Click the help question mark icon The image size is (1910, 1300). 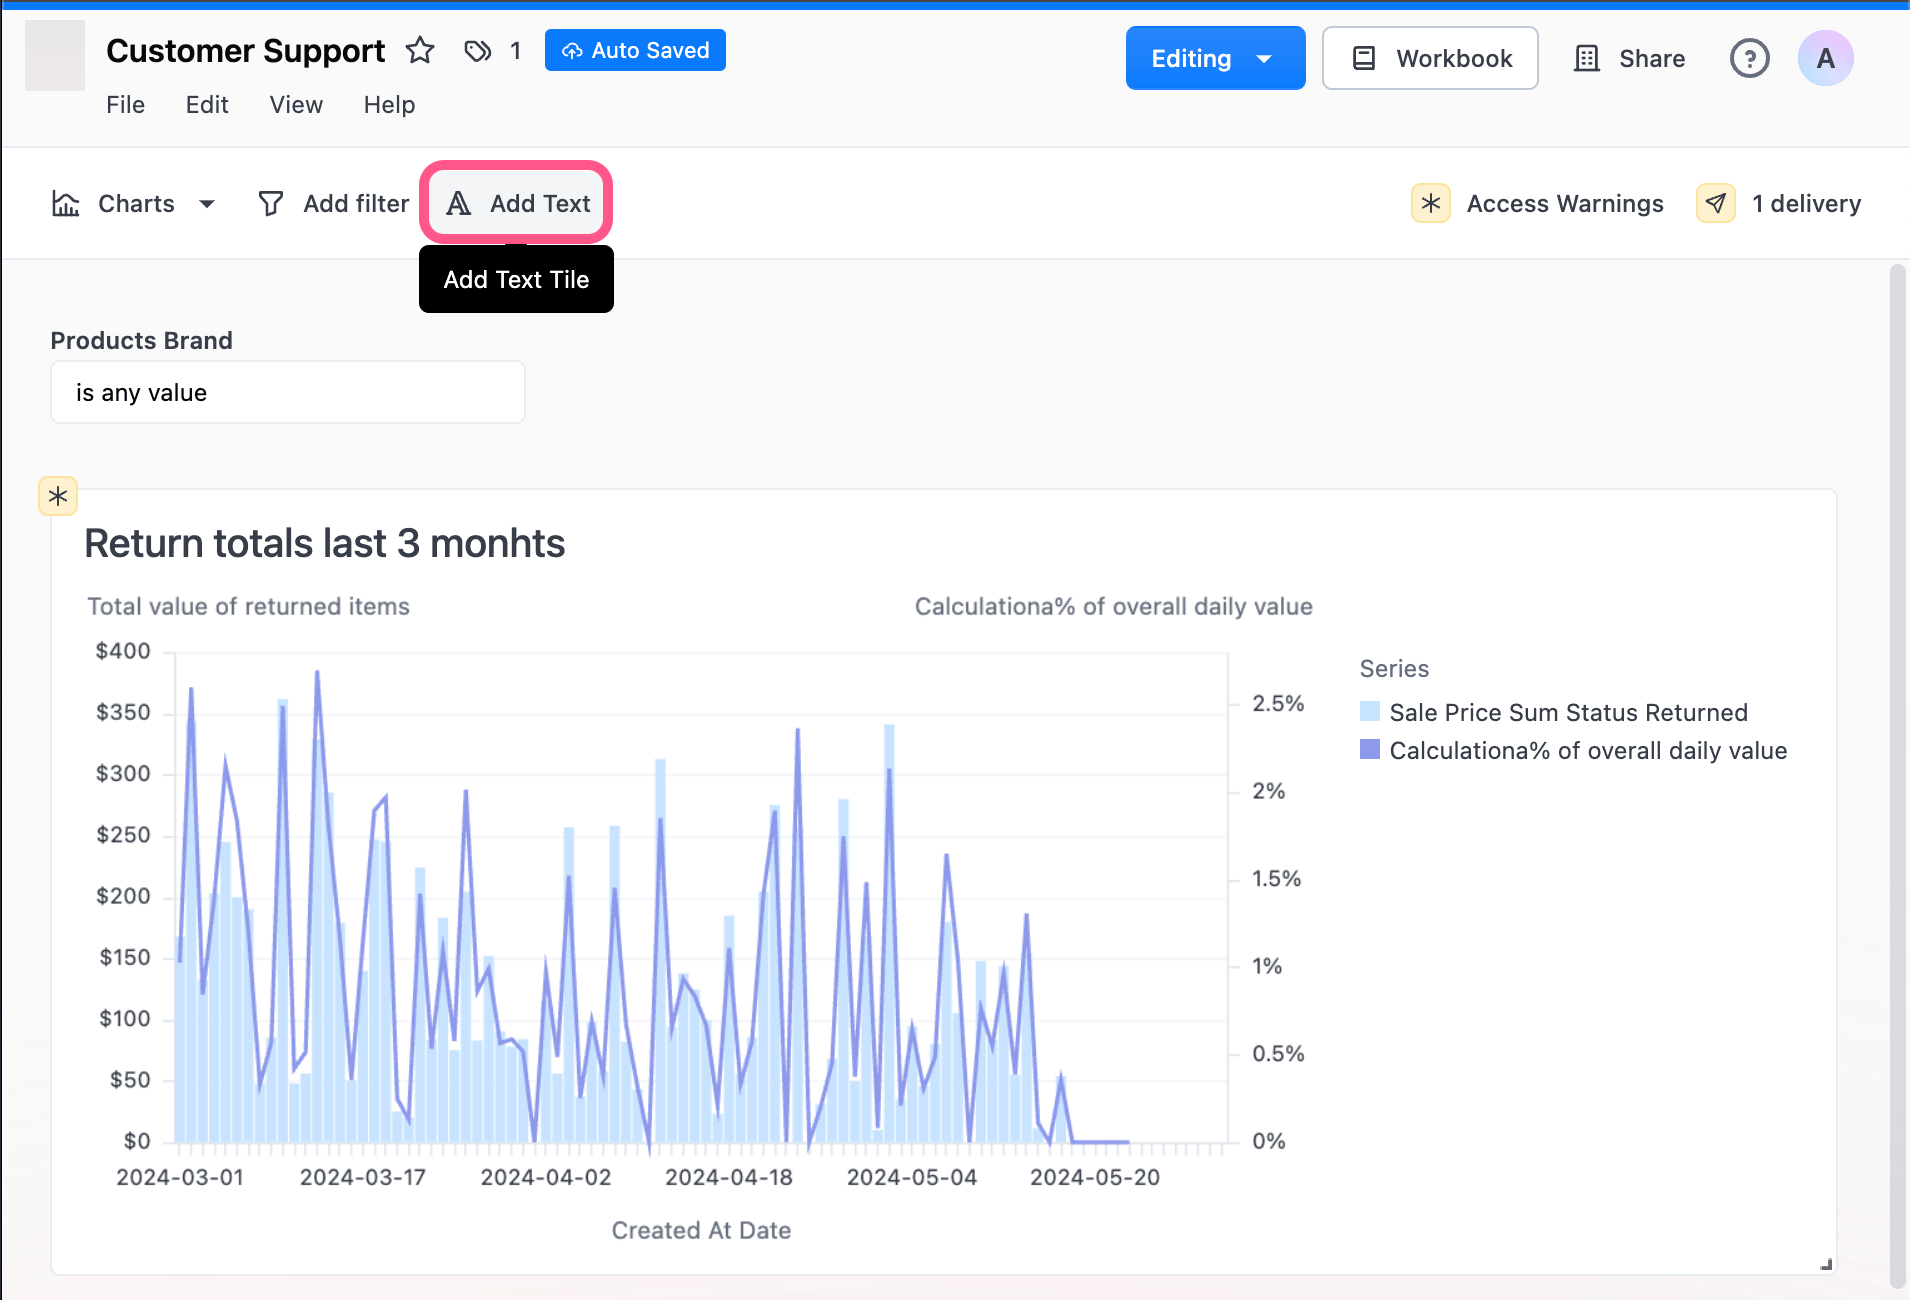[1749, 58]
